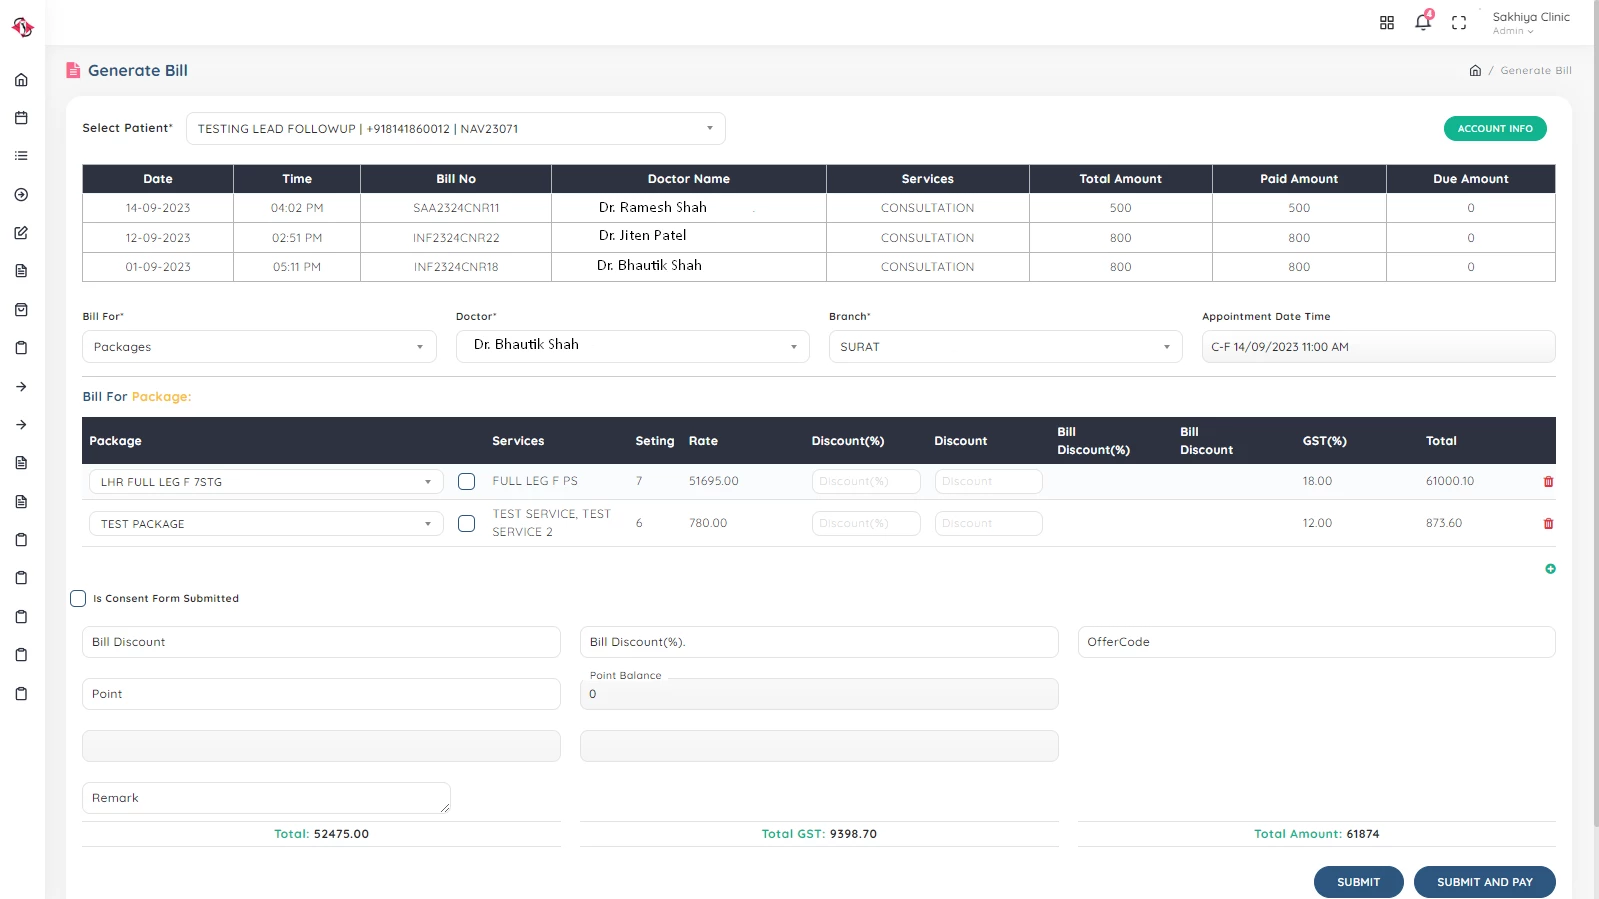Click the page vertical scrollbar
Image resolution: width=1599 pixels, height=899 pixels.
click(1595, 415)
